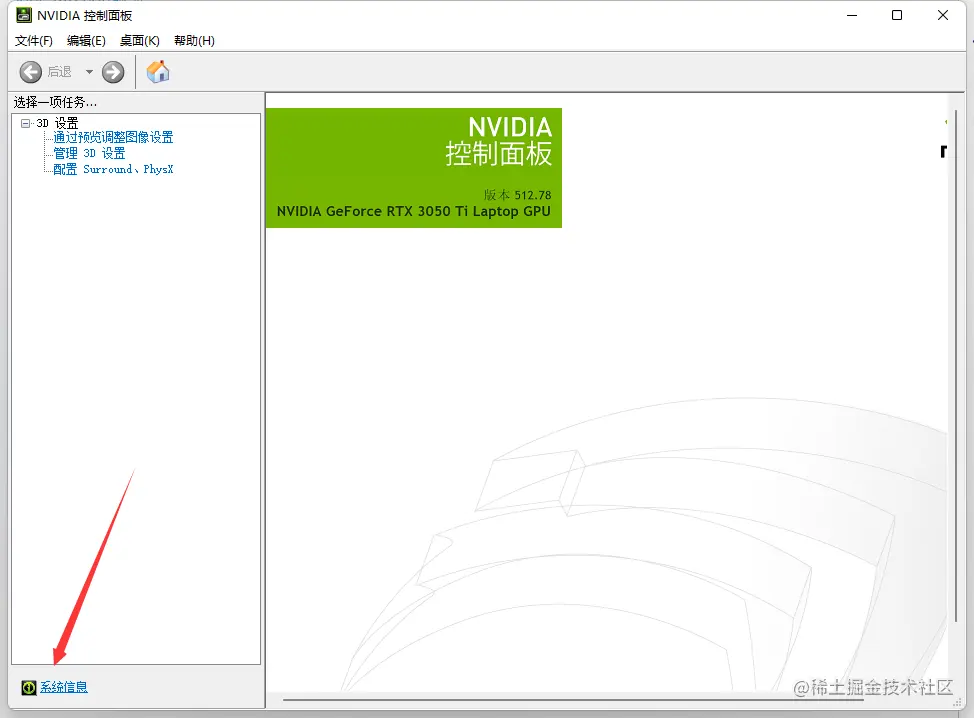Open the back history dropdown arrow
974x718 pixels.
89,72
